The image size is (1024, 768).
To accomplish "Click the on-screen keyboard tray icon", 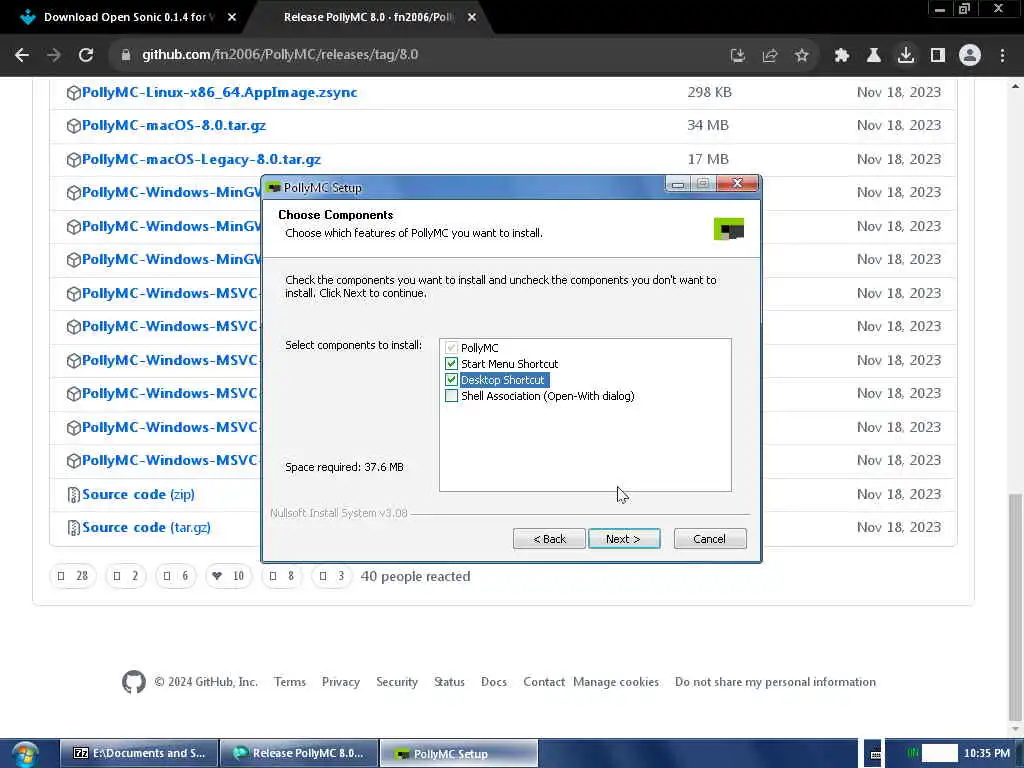I will [875, 754].
